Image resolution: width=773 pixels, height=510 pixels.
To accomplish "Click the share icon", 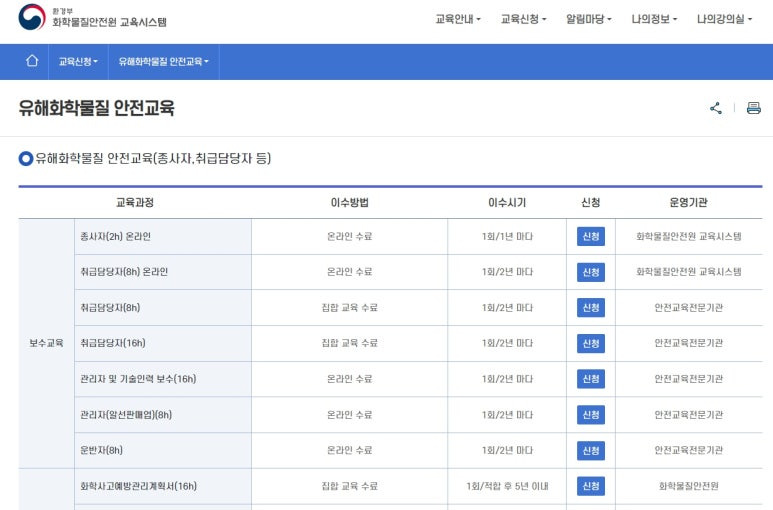I will pyautogui.click(x=716, y=108).
